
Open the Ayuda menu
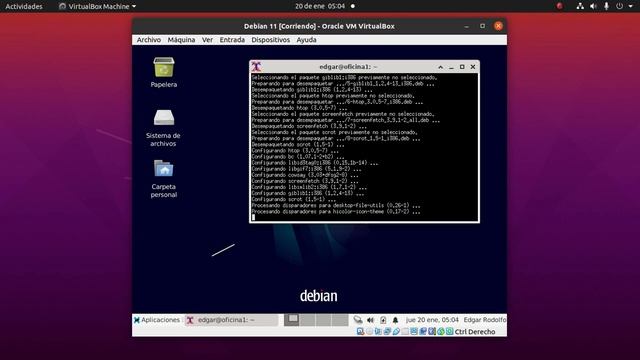pos(307,40)
